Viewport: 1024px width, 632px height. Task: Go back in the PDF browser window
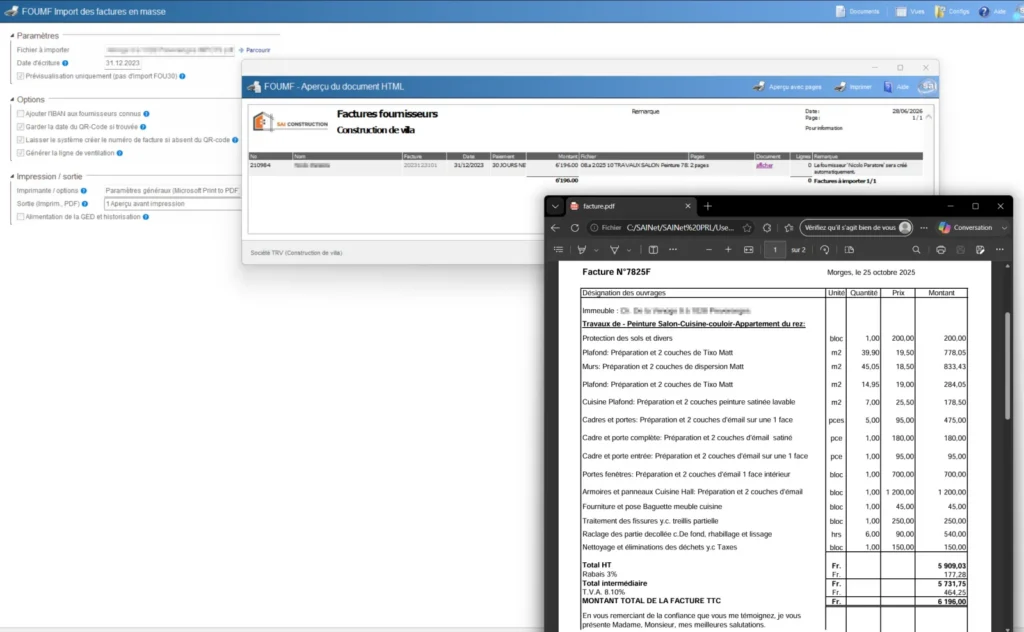pyautogui.click(x=555, y=228)
